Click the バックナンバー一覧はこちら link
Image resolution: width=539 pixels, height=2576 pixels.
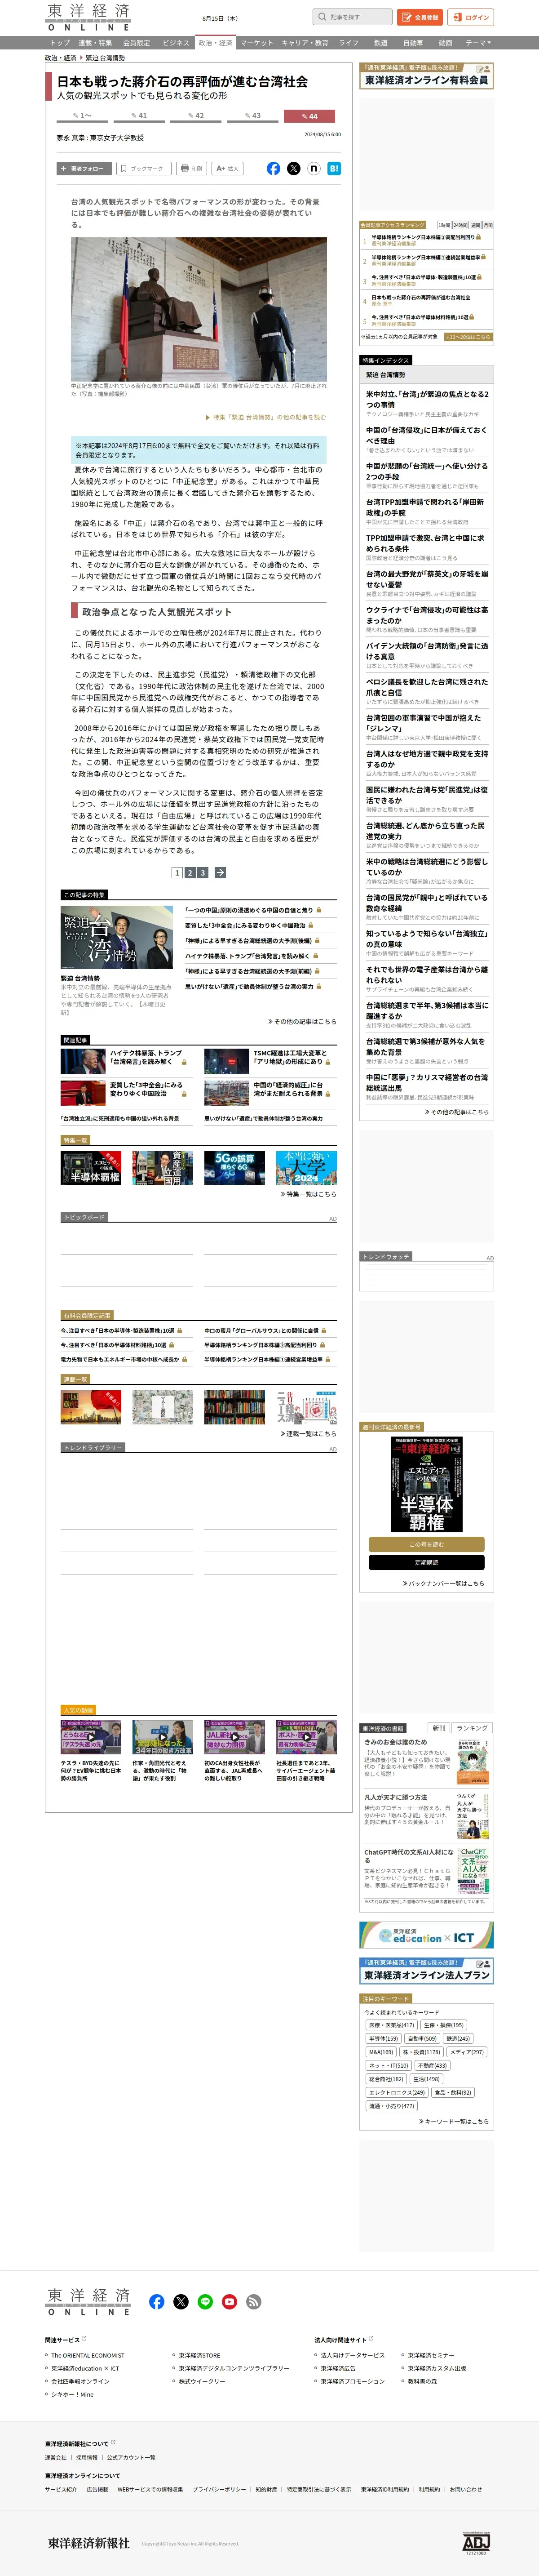coord(443,1583)
